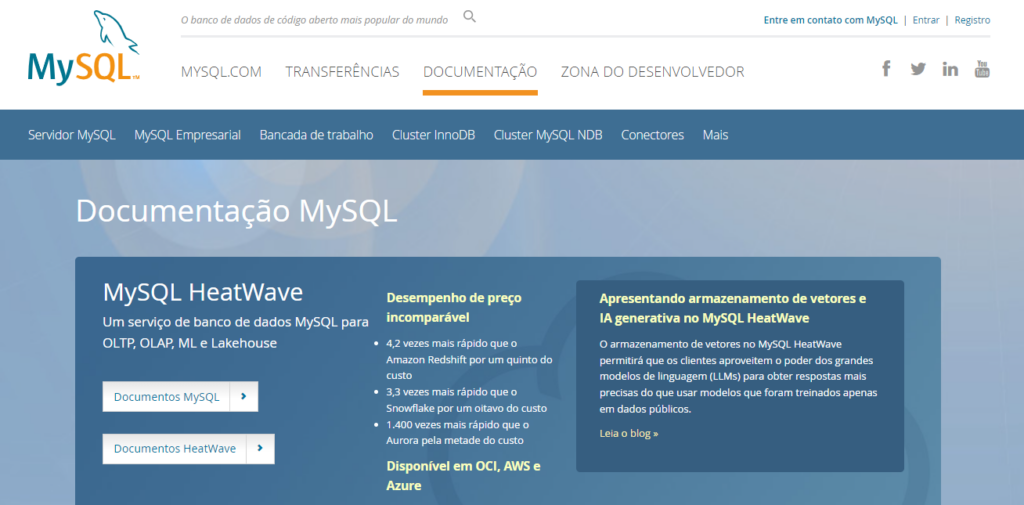Follow the Leia o blog link
The width and height of the screenshot is (1024, 505).
pyautogui.click(x=628, y=433)
